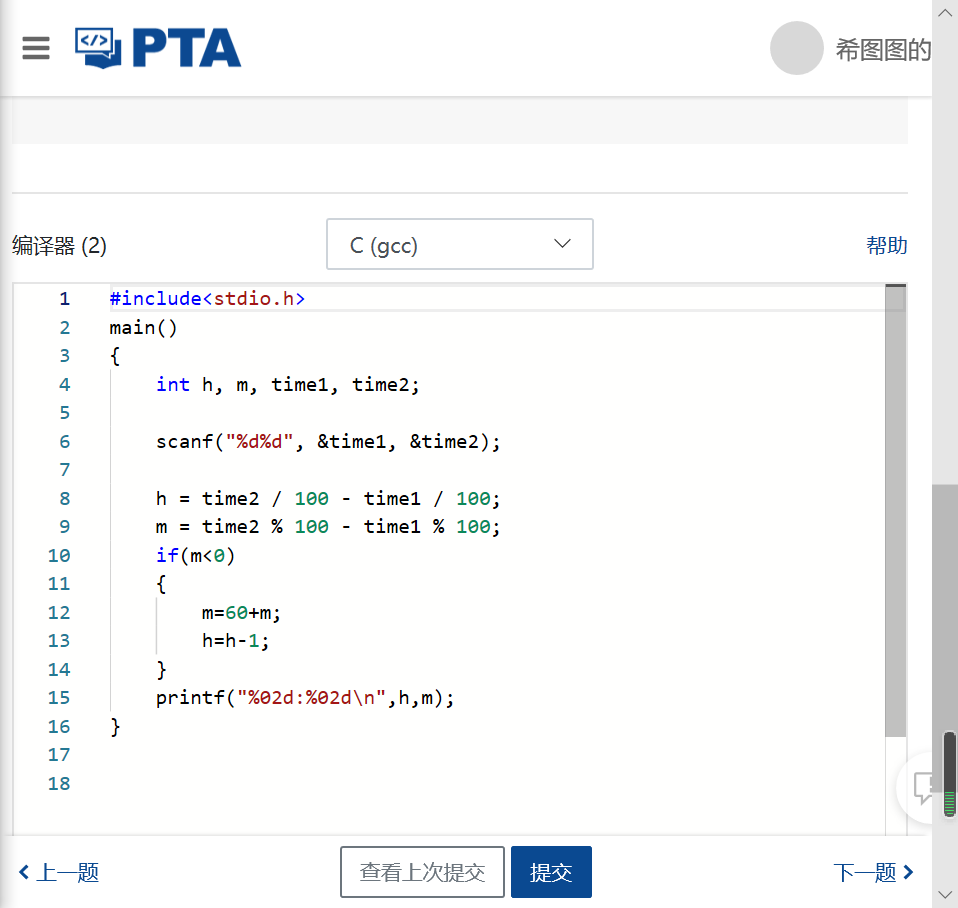The image size is (958, 908).
Task: Place cursor on empty line 17
Action: (x=400, y=755)
